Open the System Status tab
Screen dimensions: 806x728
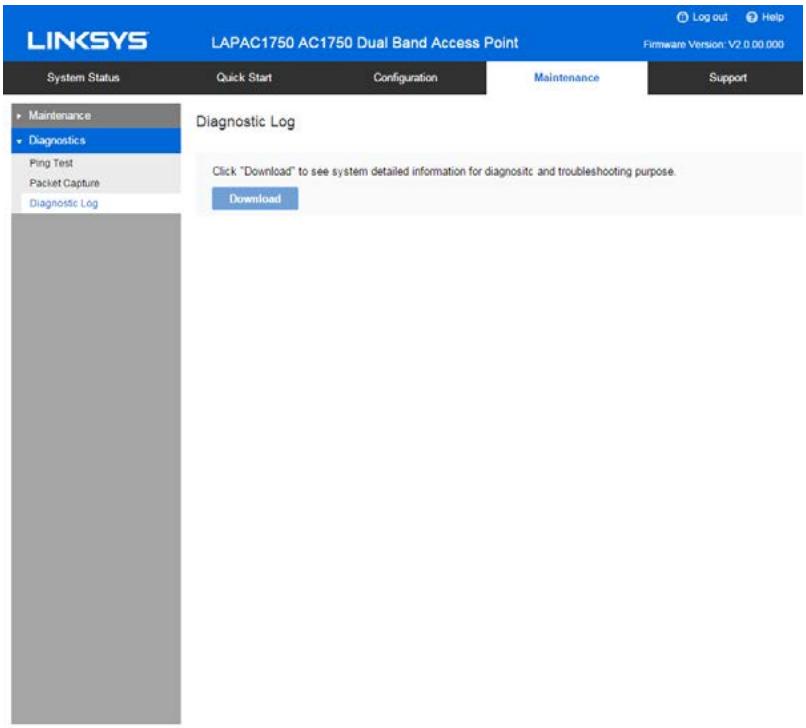(83, 78)
